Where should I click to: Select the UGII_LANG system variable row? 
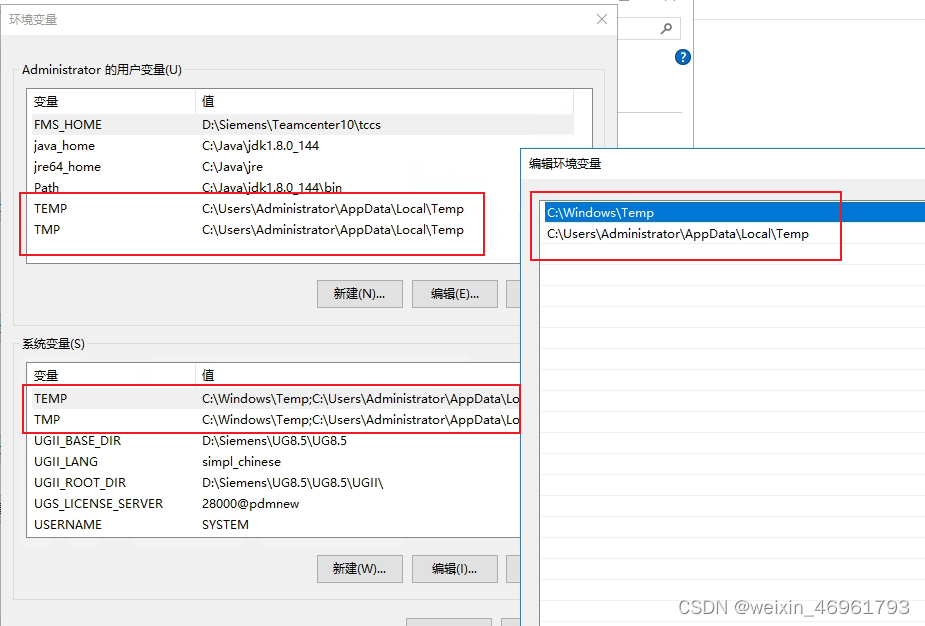click(x=66, y=462)
